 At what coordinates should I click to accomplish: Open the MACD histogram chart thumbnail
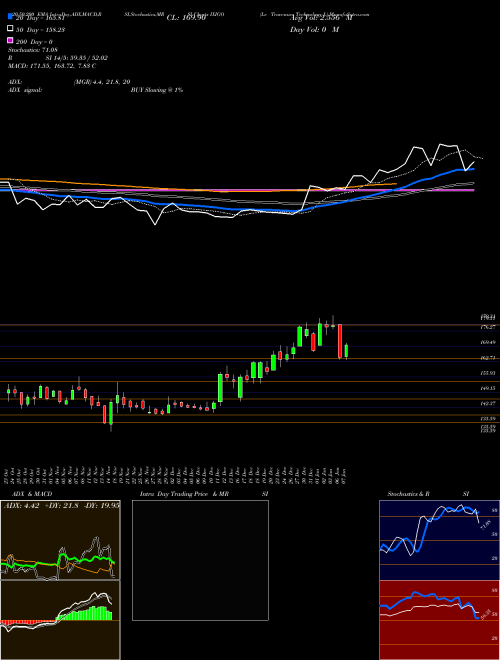60,620
